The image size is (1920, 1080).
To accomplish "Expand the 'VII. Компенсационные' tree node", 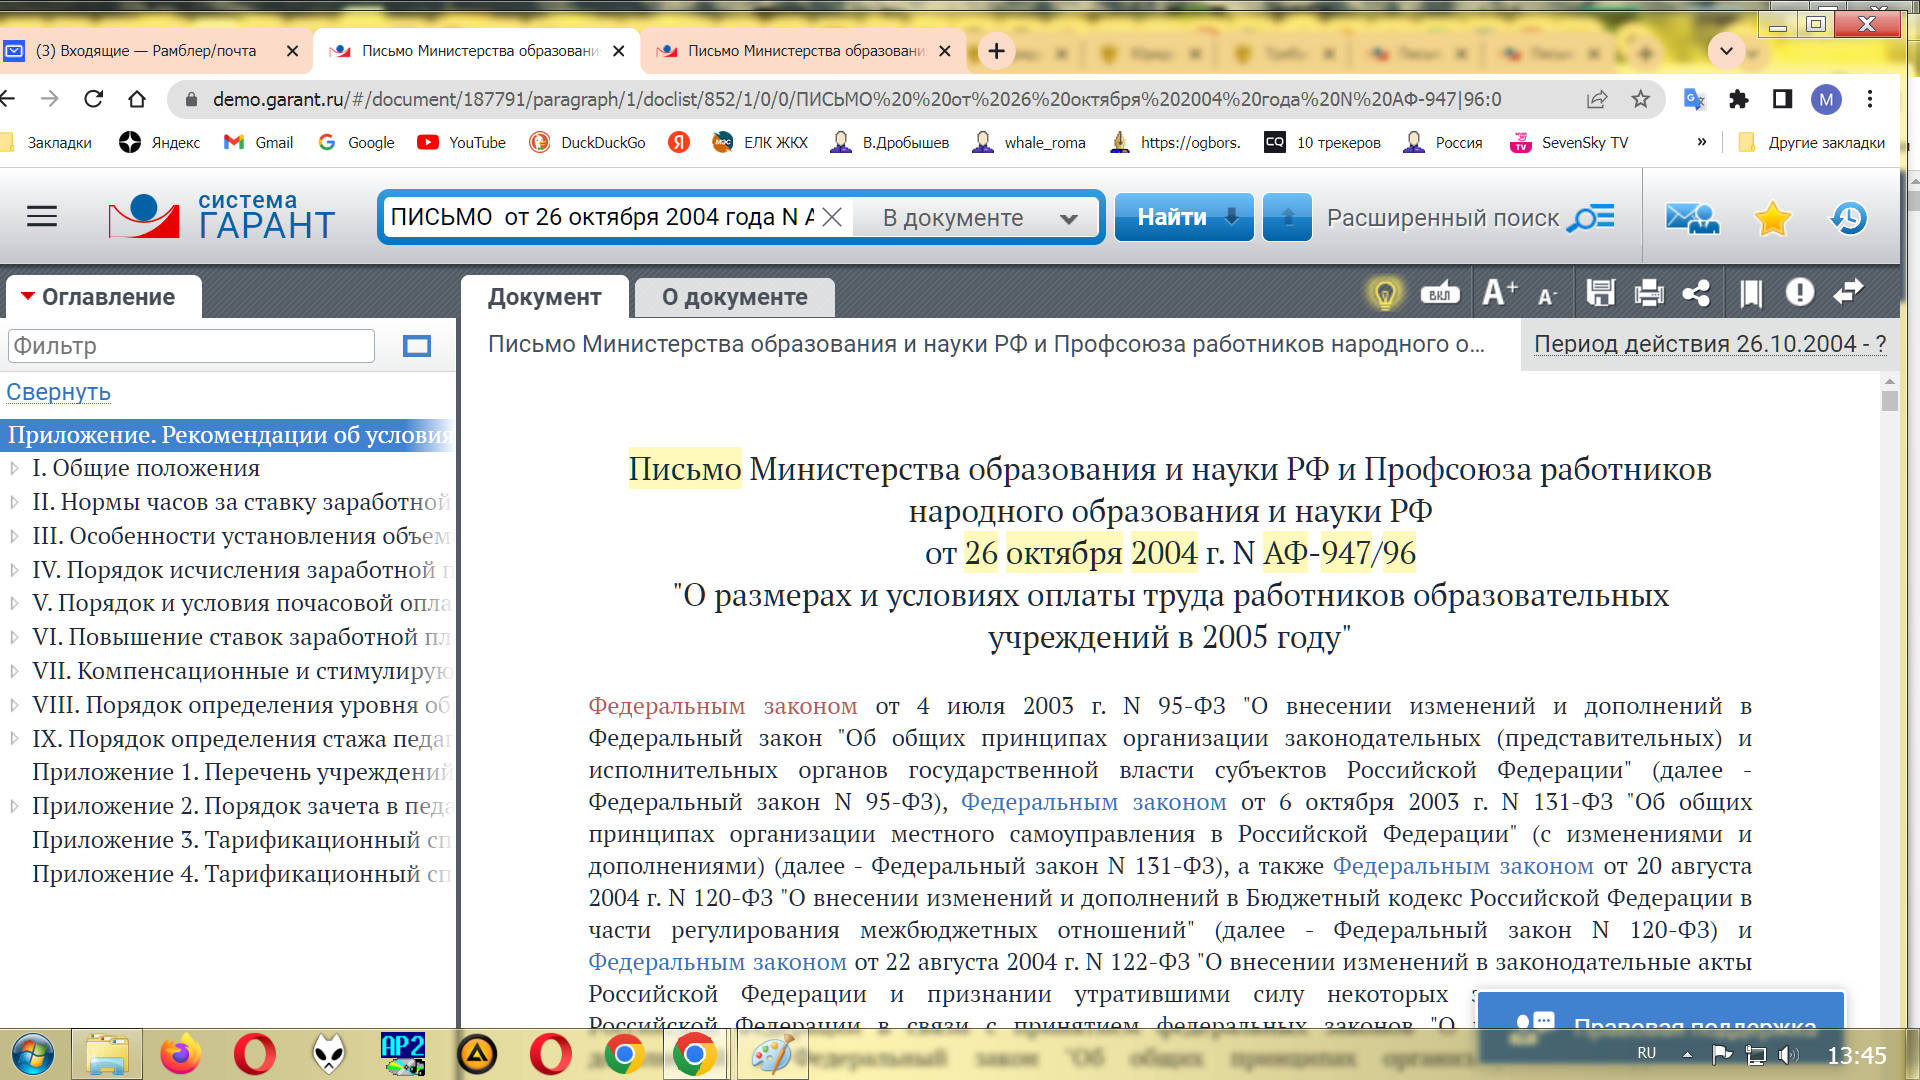I will click(14, 671).
